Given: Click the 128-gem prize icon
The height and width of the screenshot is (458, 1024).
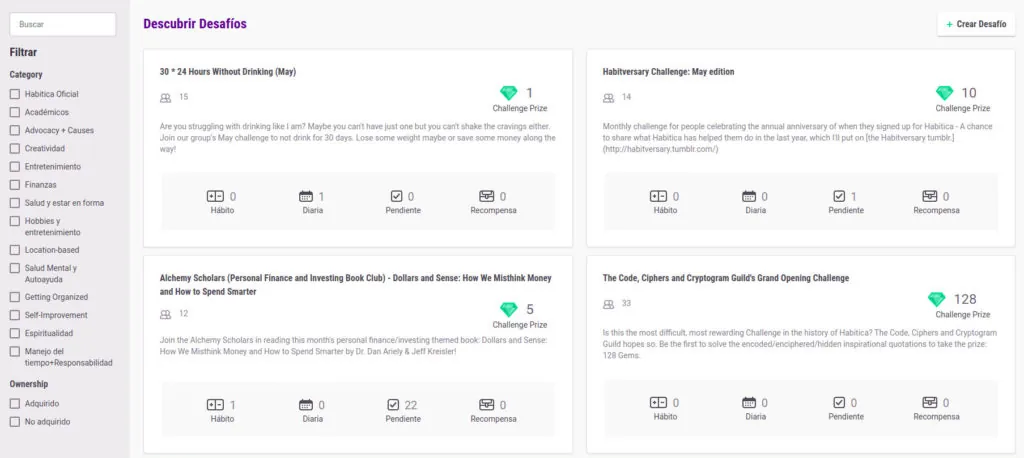Looking at the screenshot, I should pyautogui.click(x=937, y=299).
